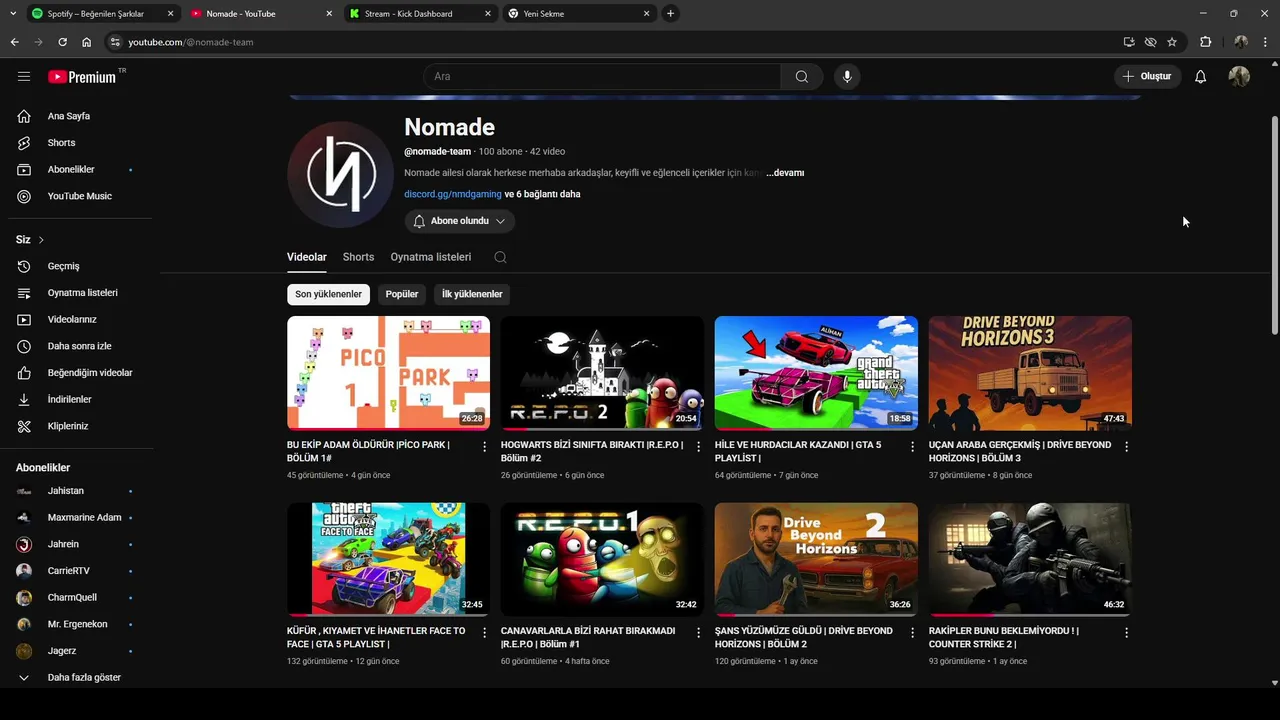Screen dimensions: 1280x720
Task: Switch to the channel Shorts tab
Action: coord(358,257)
